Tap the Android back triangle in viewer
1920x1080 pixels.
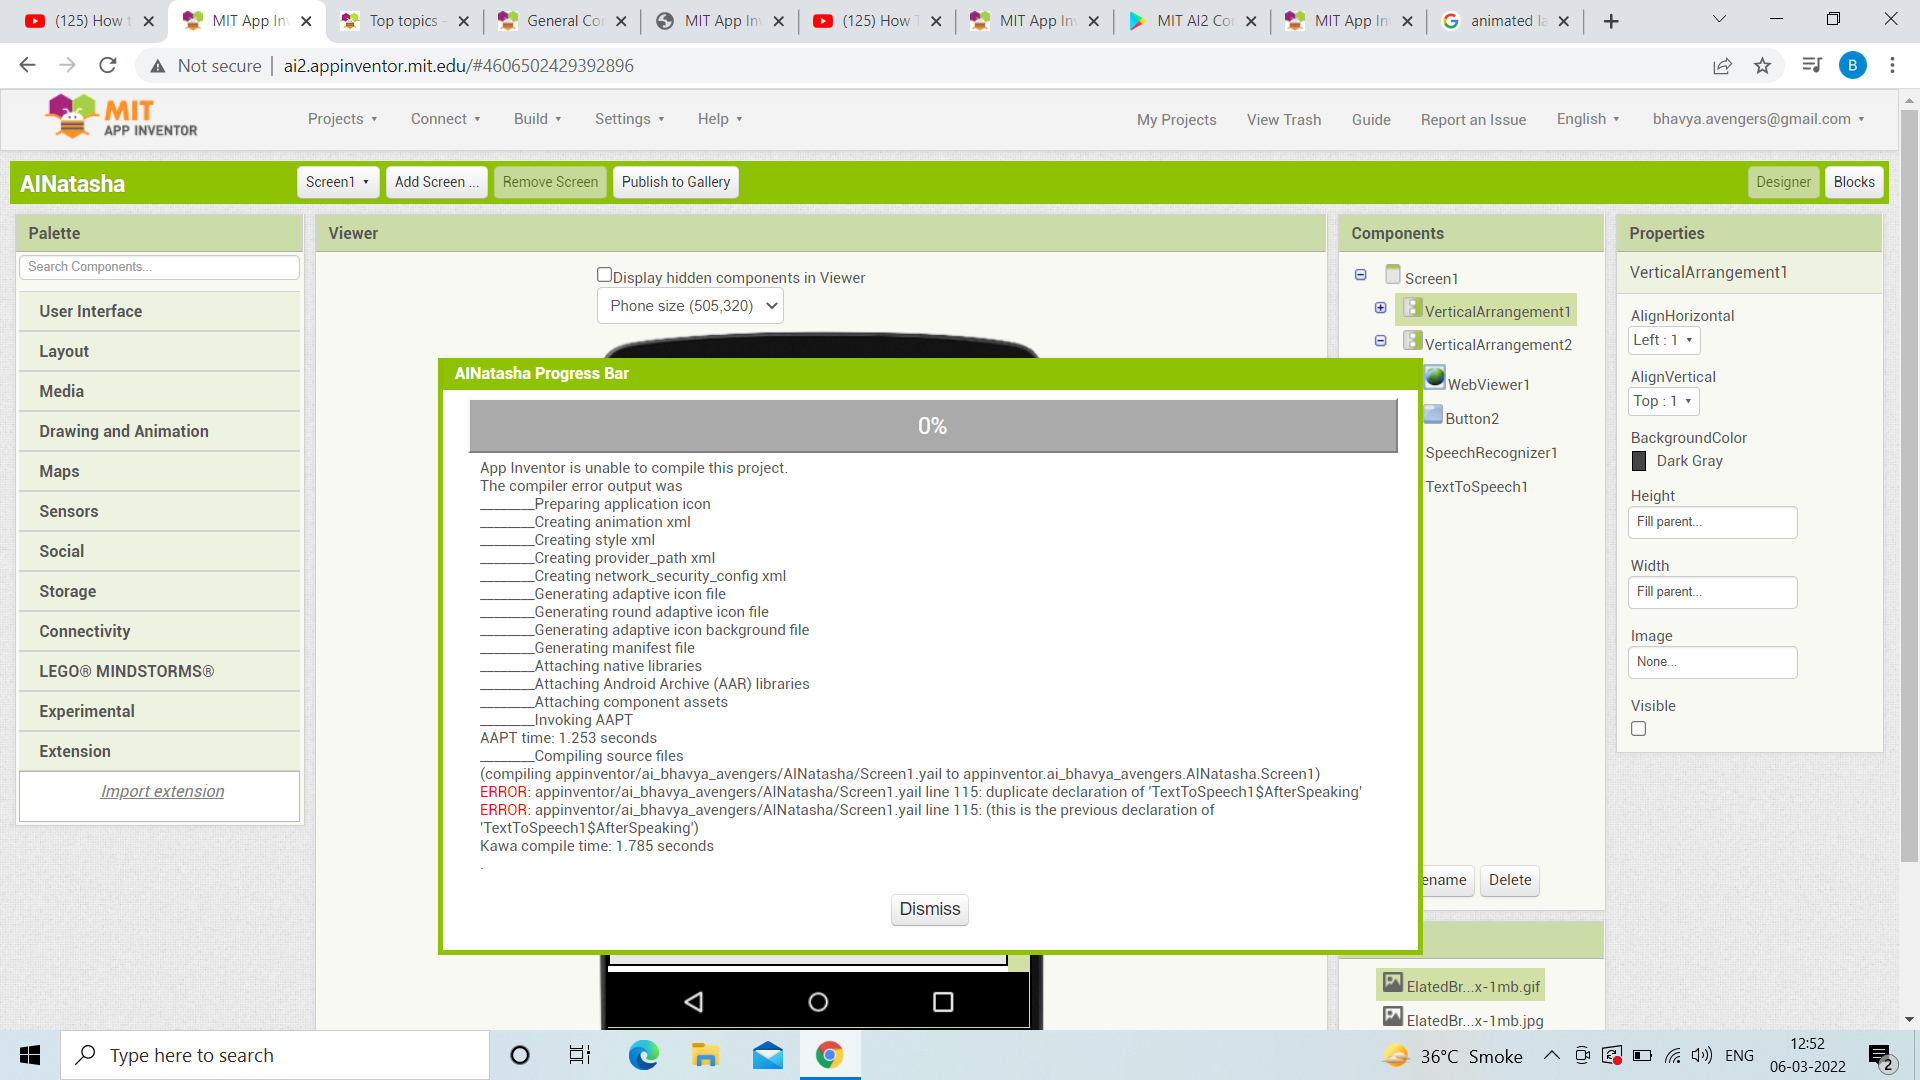coord(694,1002)
